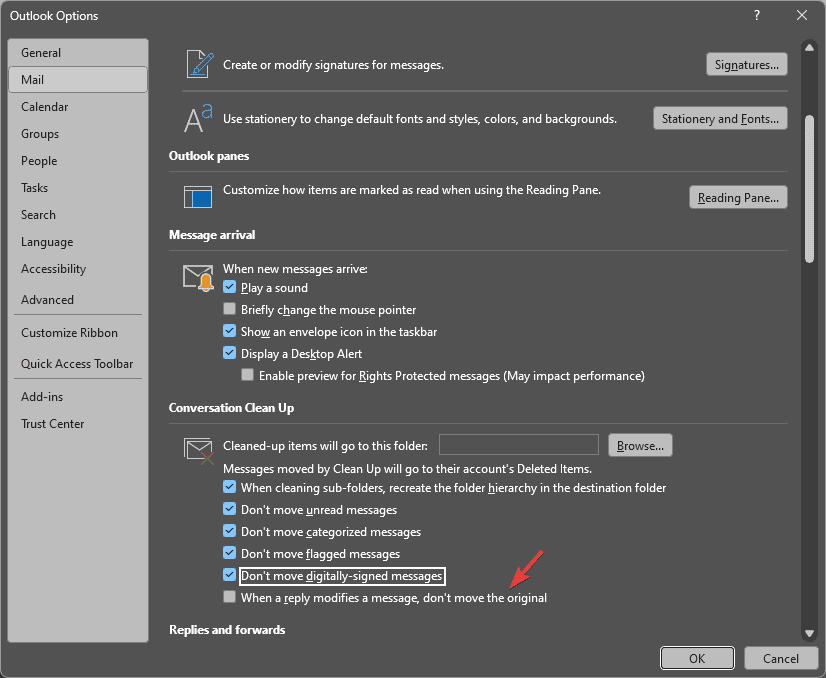This screenshot has width=826, height=678.
Task: Click the scroll down arrow
Action: tap(809, 633)
